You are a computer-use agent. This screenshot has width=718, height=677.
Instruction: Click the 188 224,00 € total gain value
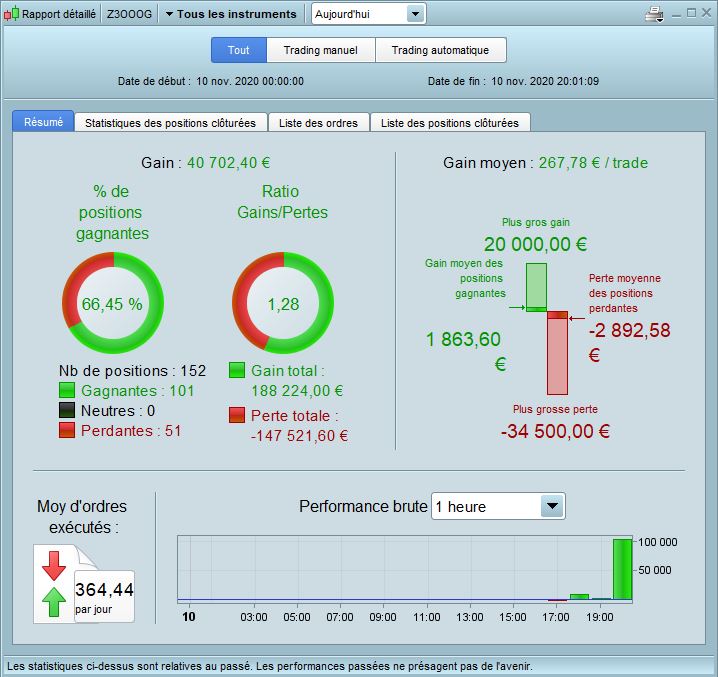click(x=297, y=390)
